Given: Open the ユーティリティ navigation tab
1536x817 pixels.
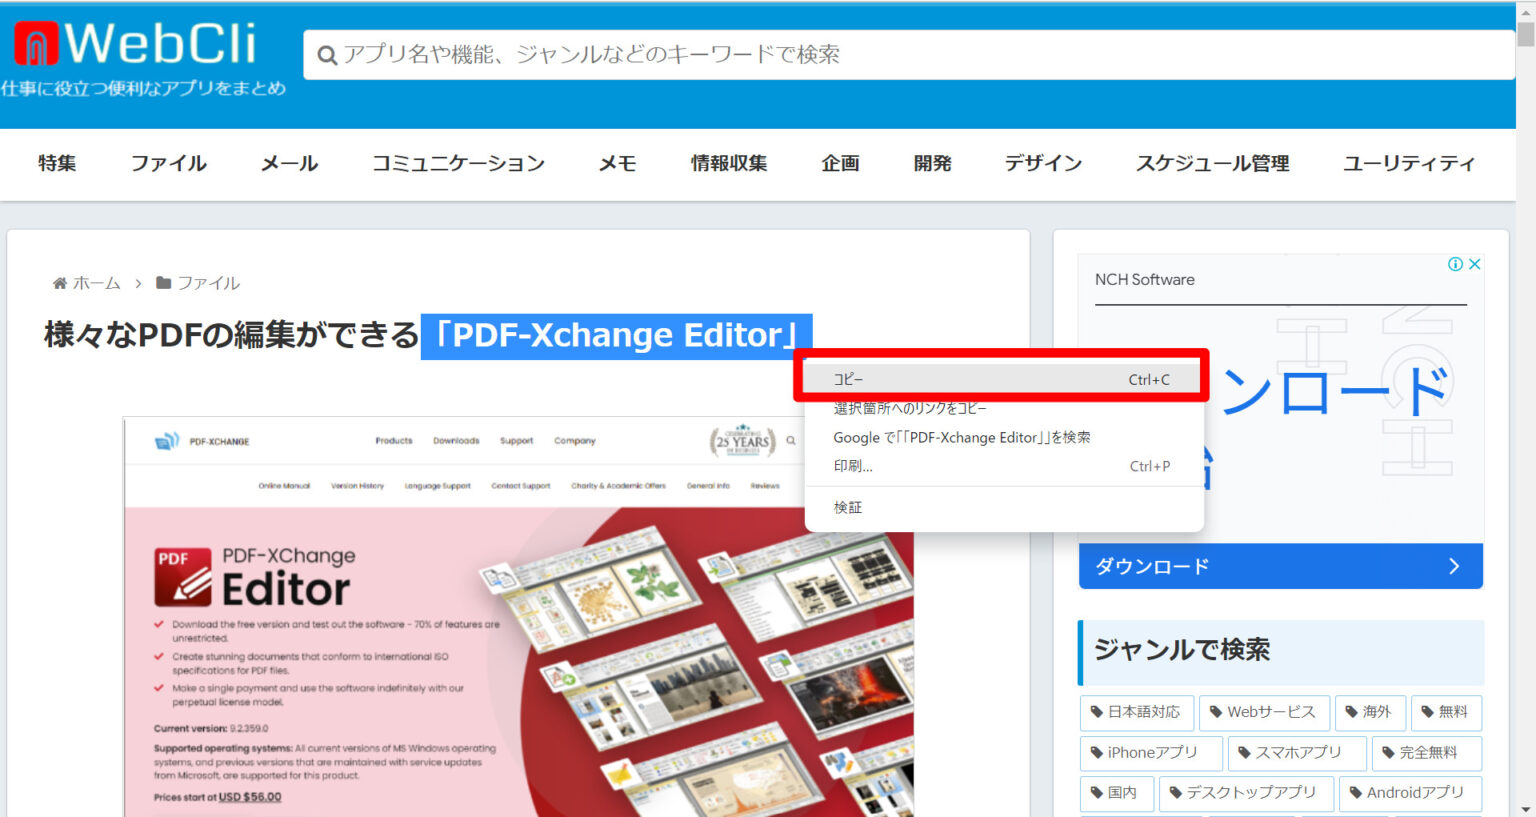Looking at the screenshot, I should click(1408, 163).
